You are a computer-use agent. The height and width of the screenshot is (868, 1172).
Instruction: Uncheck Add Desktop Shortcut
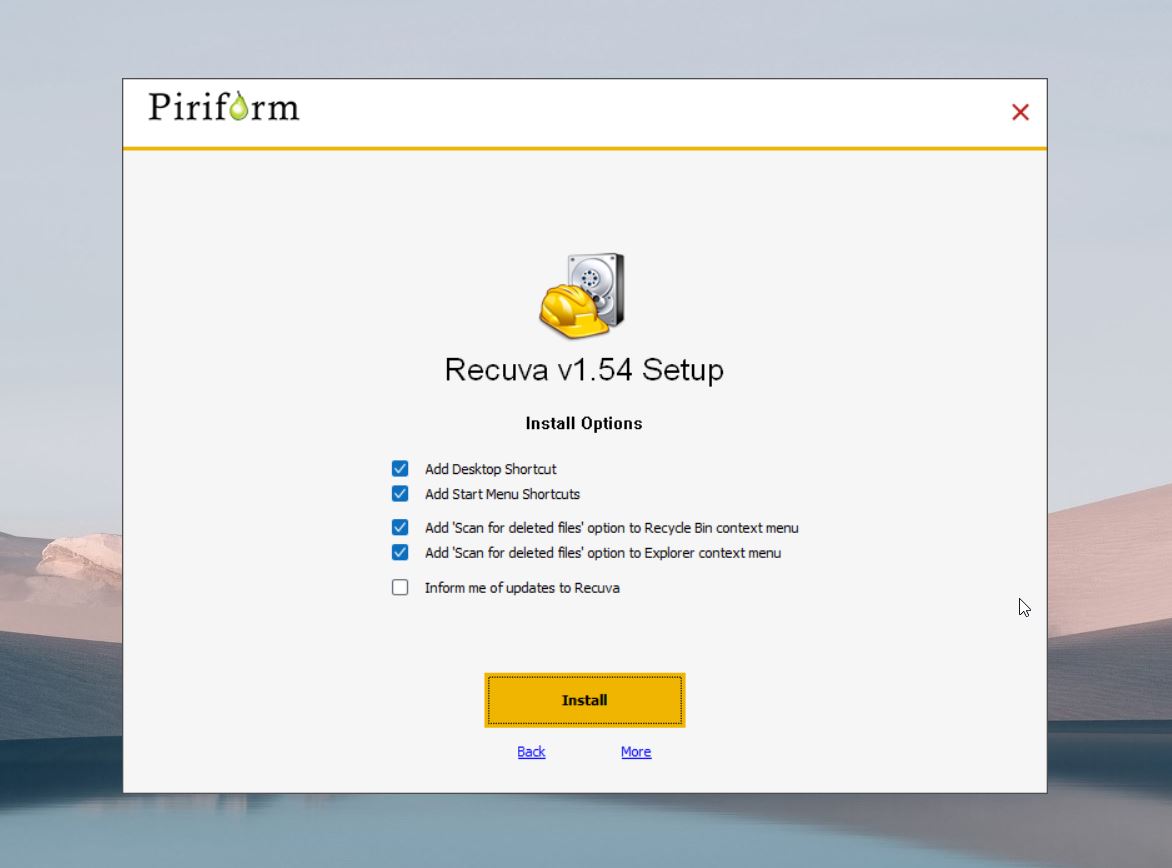point(400,469)
